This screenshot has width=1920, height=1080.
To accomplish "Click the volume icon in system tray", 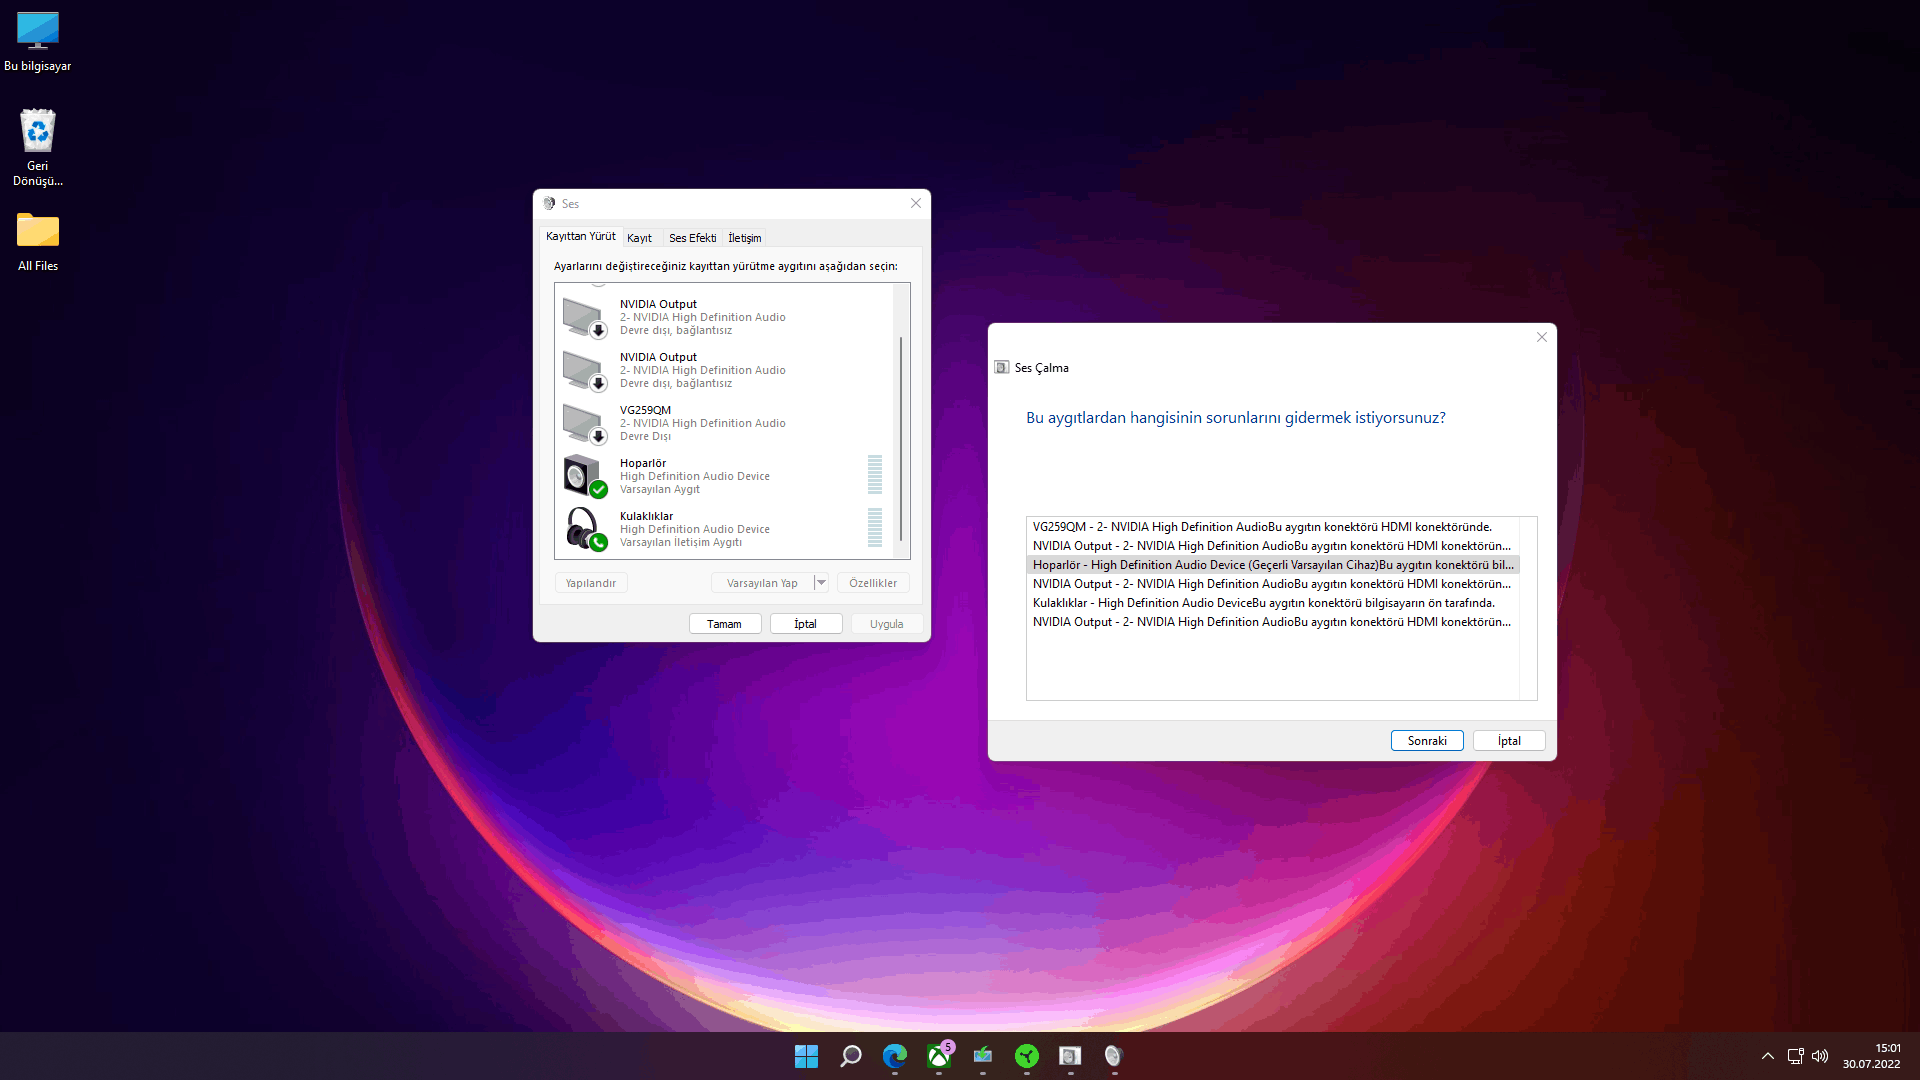I will click(x=1820, y=1056).
